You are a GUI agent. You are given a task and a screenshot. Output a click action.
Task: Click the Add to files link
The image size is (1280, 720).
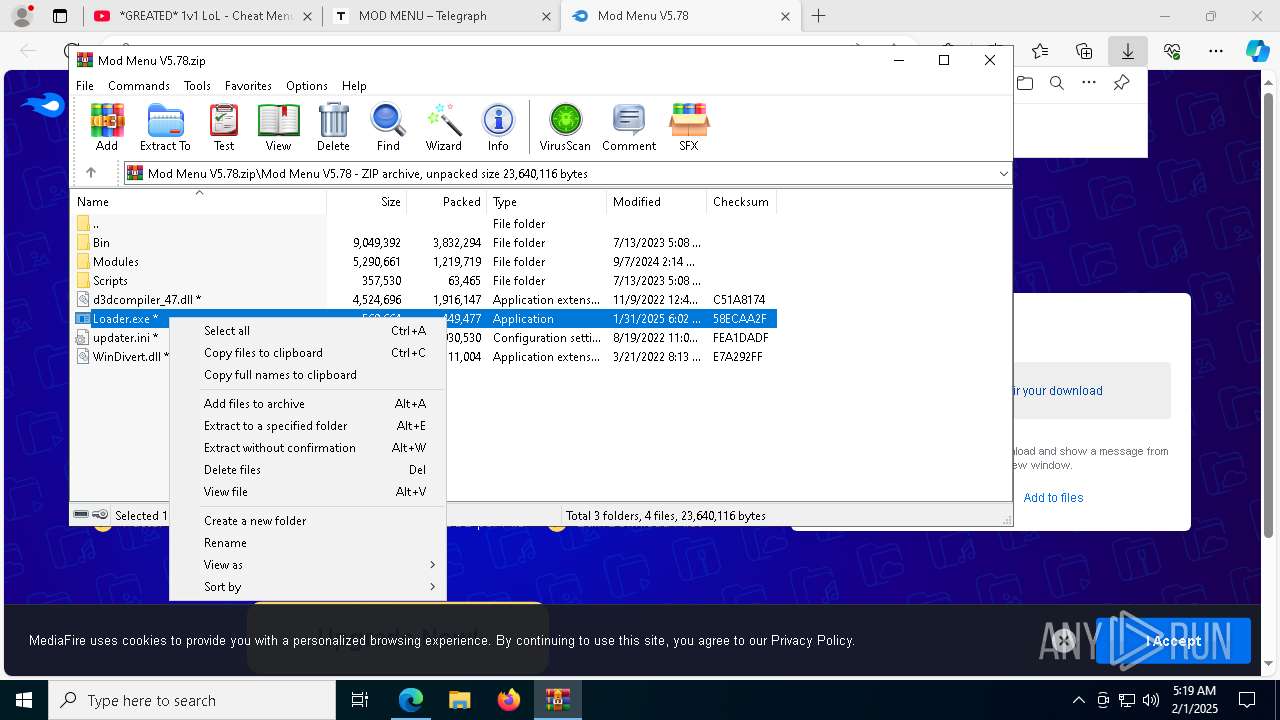[x=1053, y=498]
